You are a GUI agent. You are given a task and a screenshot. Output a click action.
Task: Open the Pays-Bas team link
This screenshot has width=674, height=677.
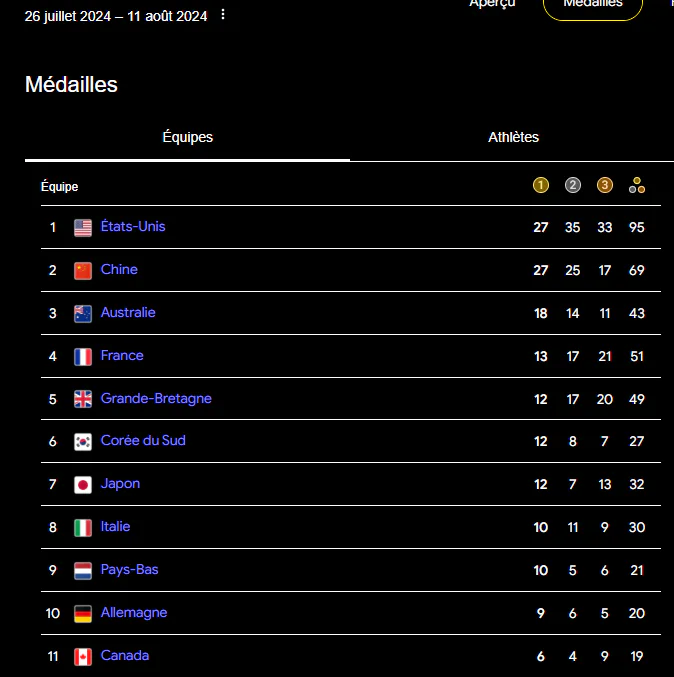point(130,569)
